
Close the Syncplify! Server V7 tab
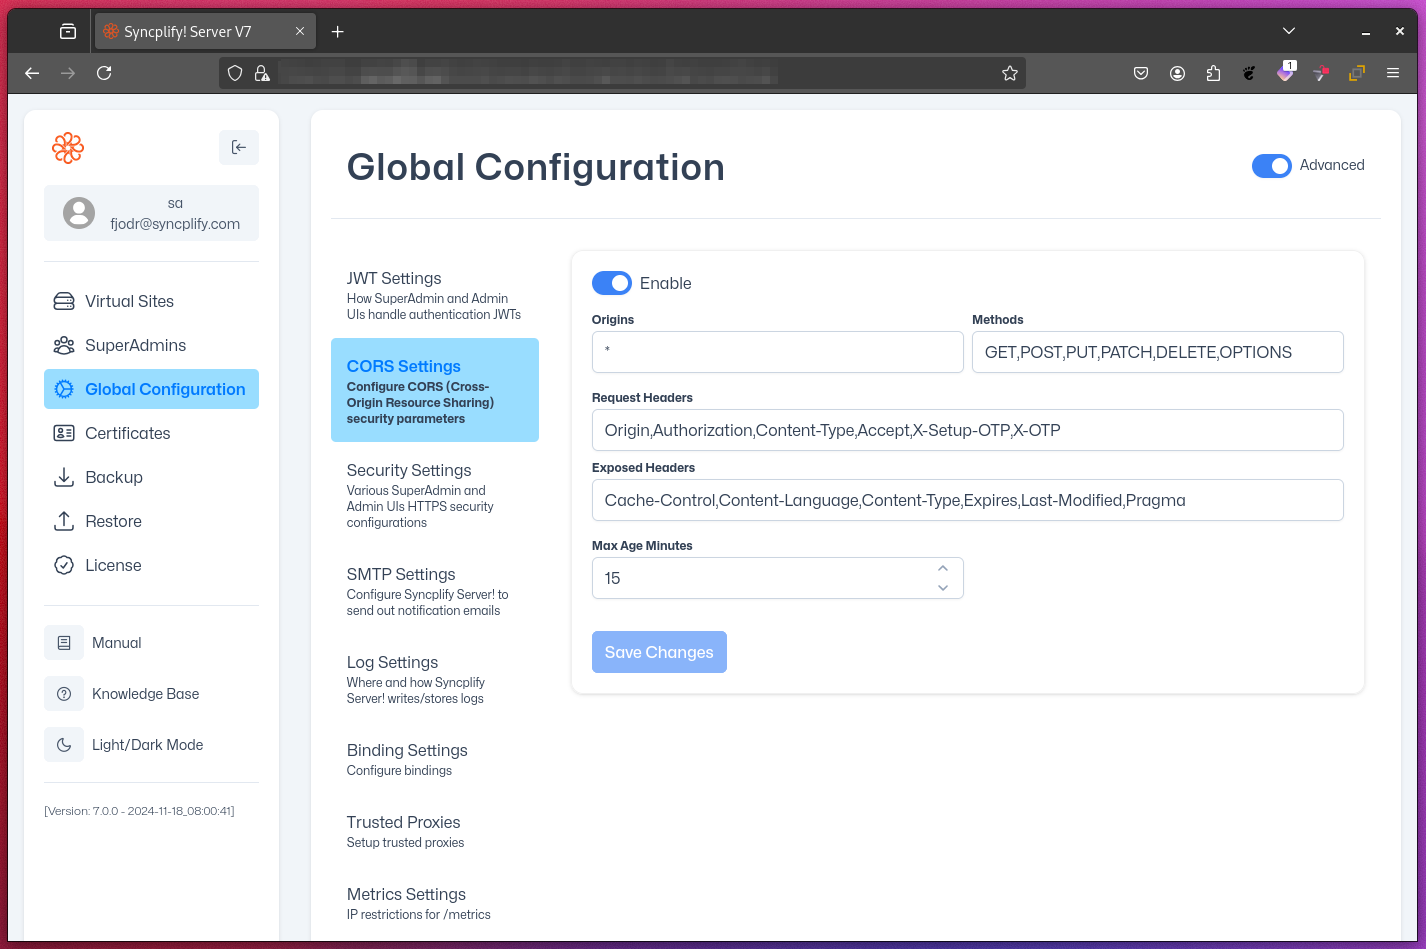[x=299, y=32]
